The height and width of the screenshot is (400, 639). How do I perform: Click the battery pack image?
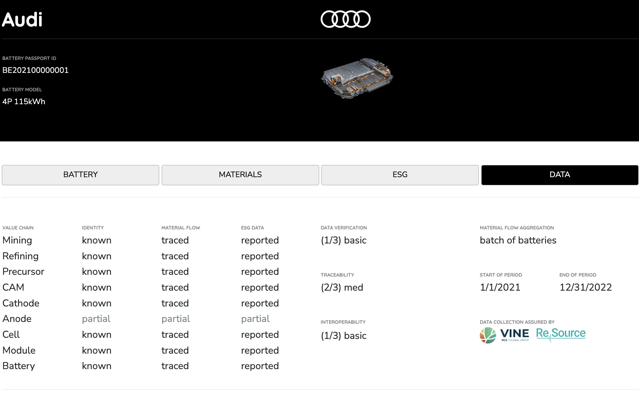point(356,78)
